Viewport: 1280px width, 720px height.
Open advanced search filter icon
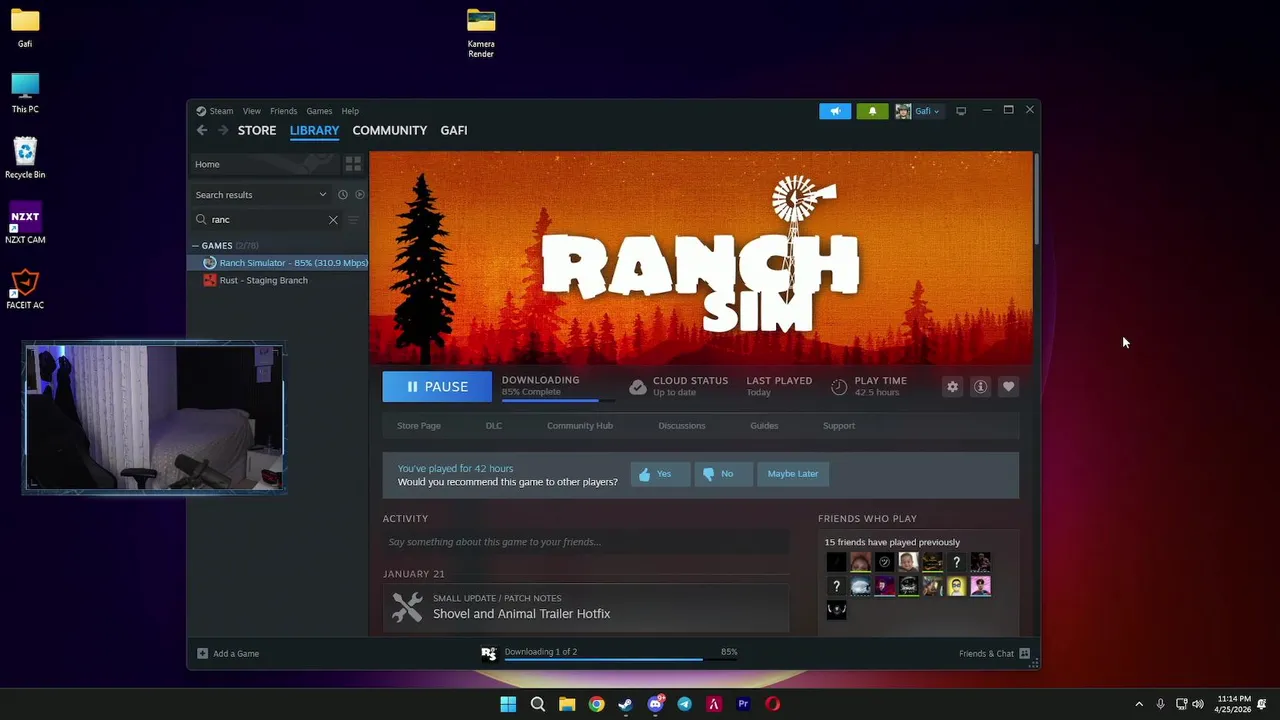click(x=353, y=220)
